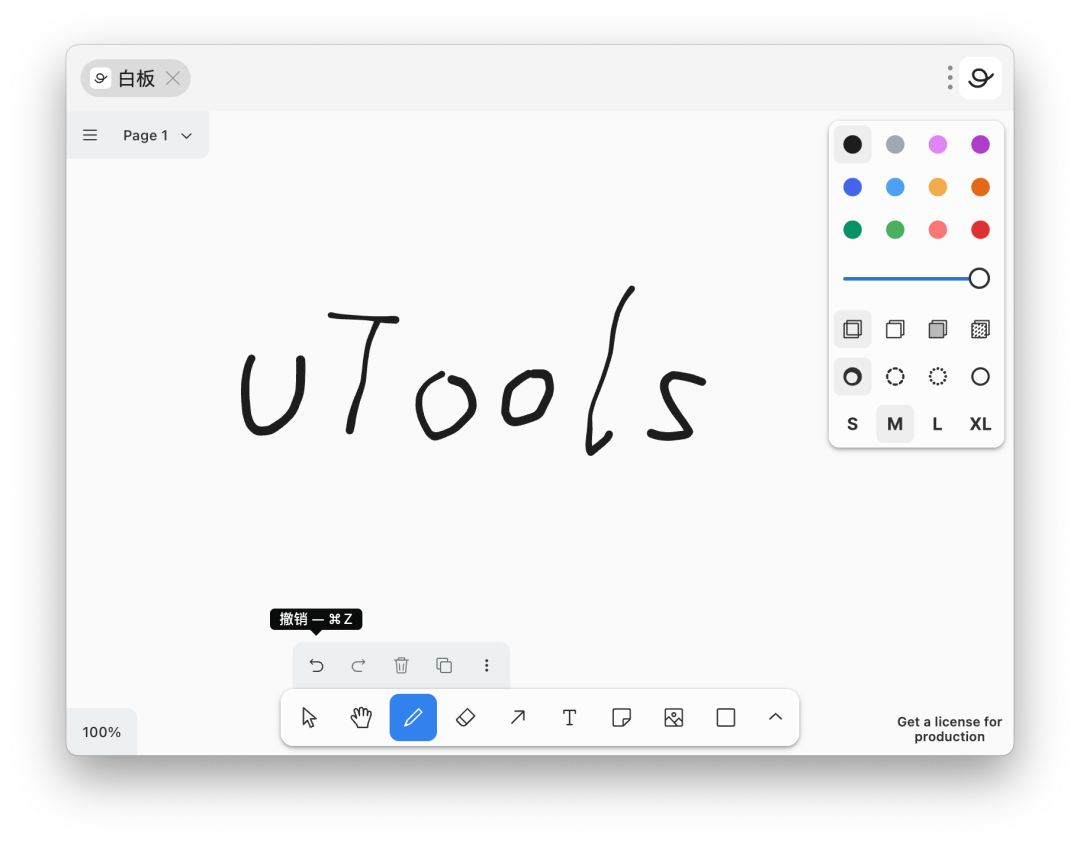Click the 100% zoom level
This screenshot has height=843, width=1080.
[x=101, y=732]
